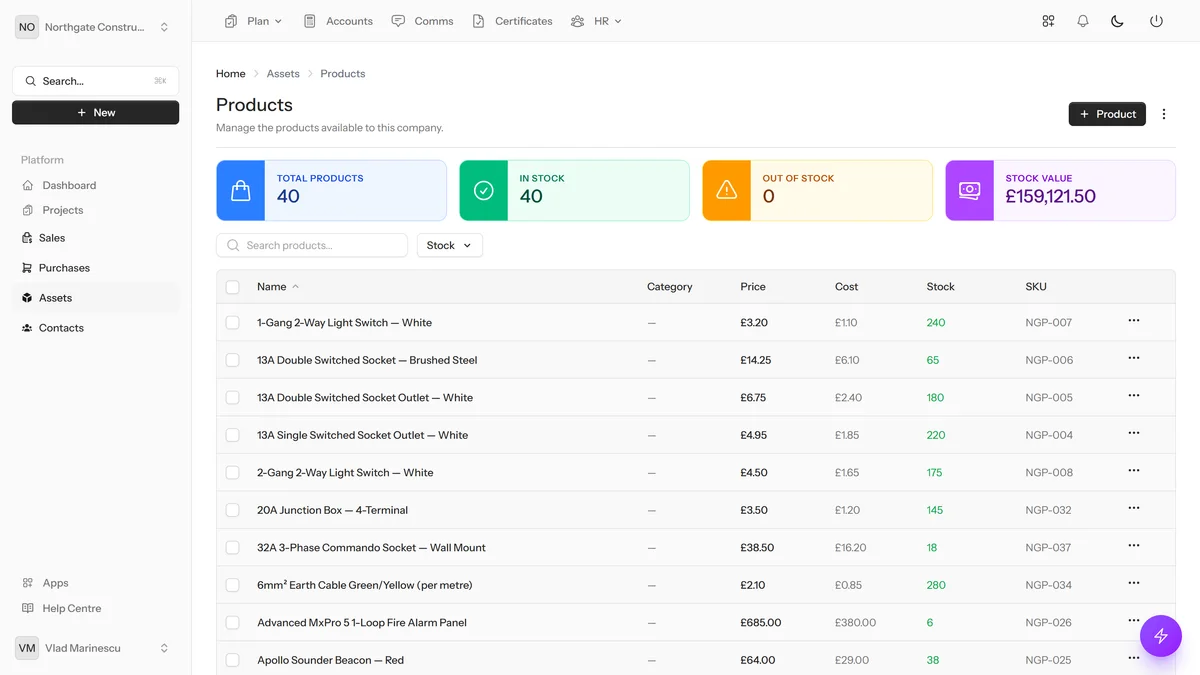Click SKU NGP-037 cell
1200x675 pixels.
(x=1048, y=548)
